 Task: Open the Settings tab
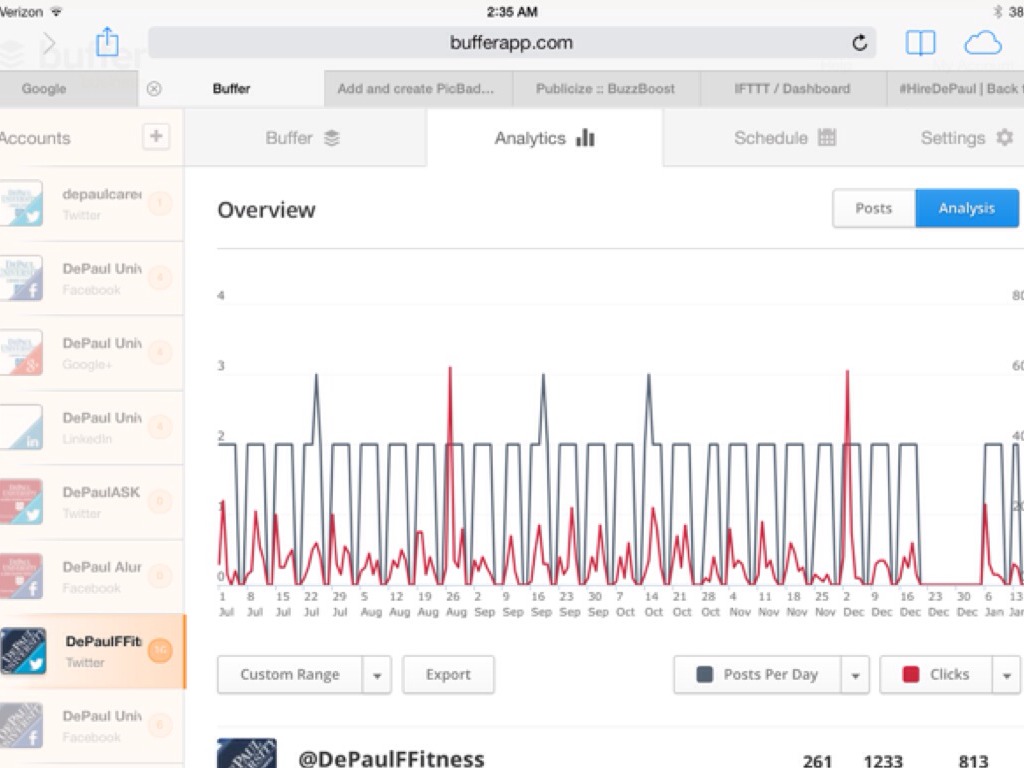click(965, 138)
